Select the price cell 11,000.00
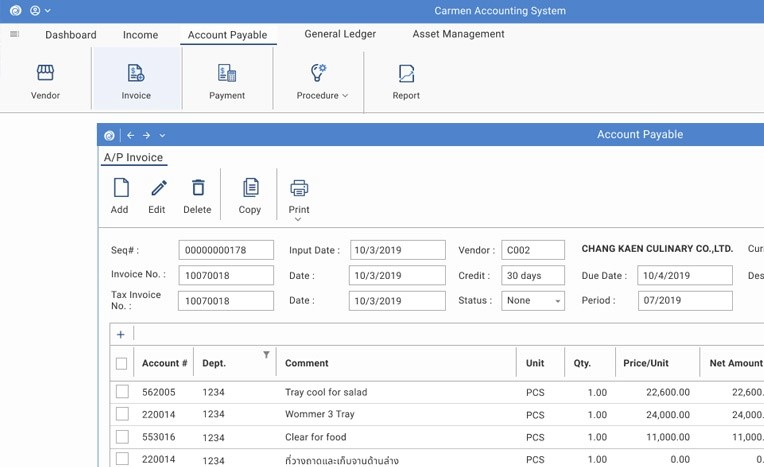Image resolution: width=764 pixels, height=467 pixels. click(x=668, y=437)
